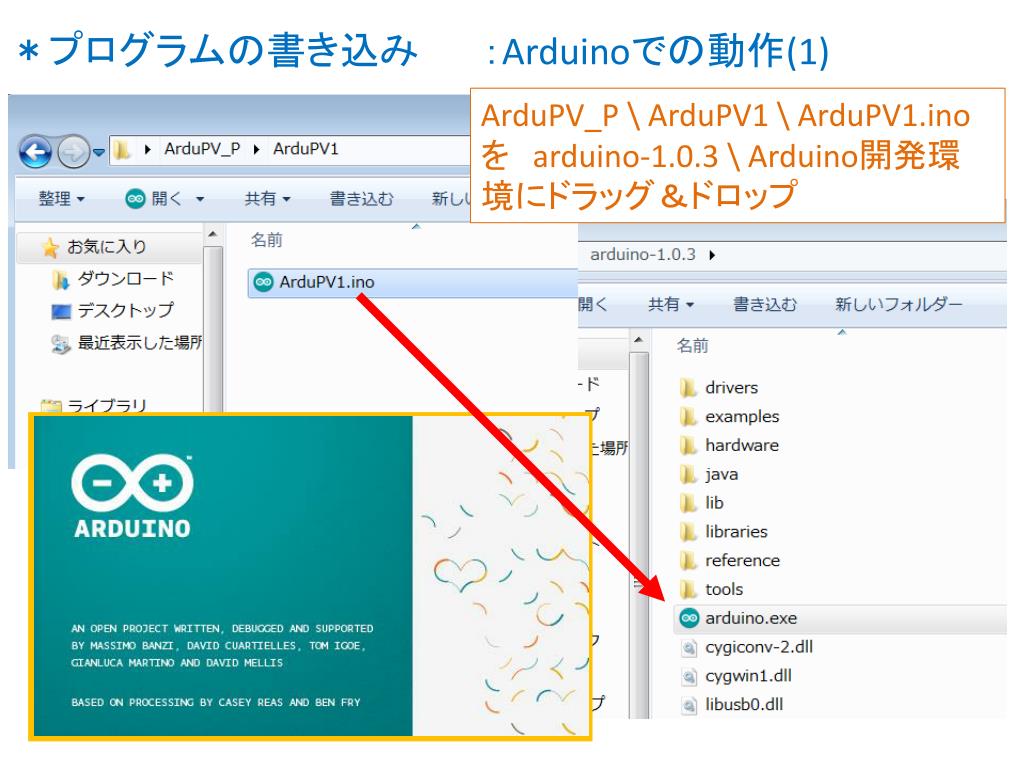Click 書き込む in ArduPV1 window toolbar

[x=361, y=199]
